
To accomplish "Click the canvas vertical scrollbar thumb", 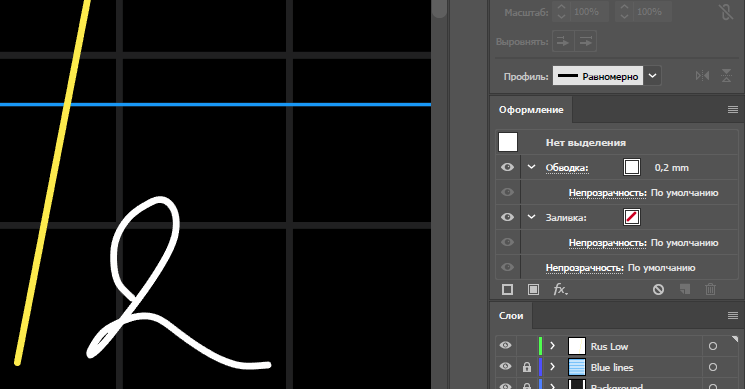I will (x=440, y=9).
